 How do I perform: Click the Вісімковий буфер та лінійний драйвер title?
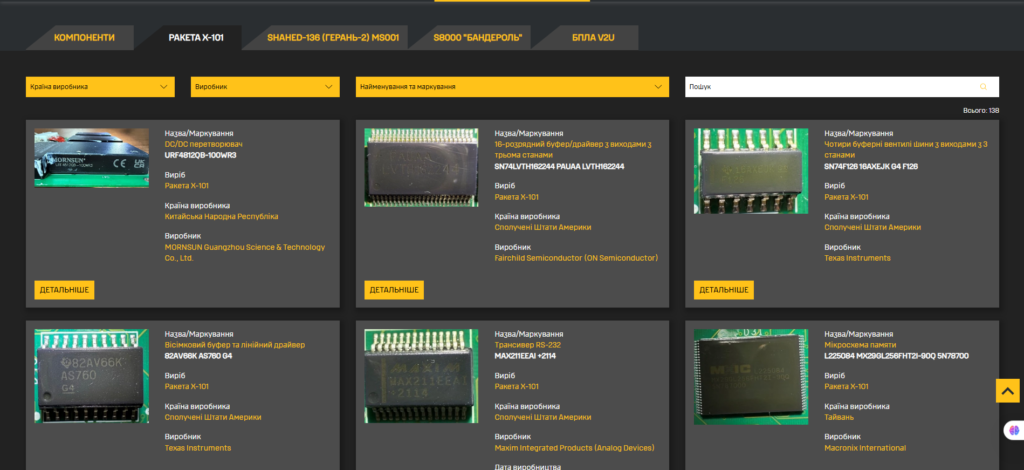pyautogui.click(x=234, y=345)
